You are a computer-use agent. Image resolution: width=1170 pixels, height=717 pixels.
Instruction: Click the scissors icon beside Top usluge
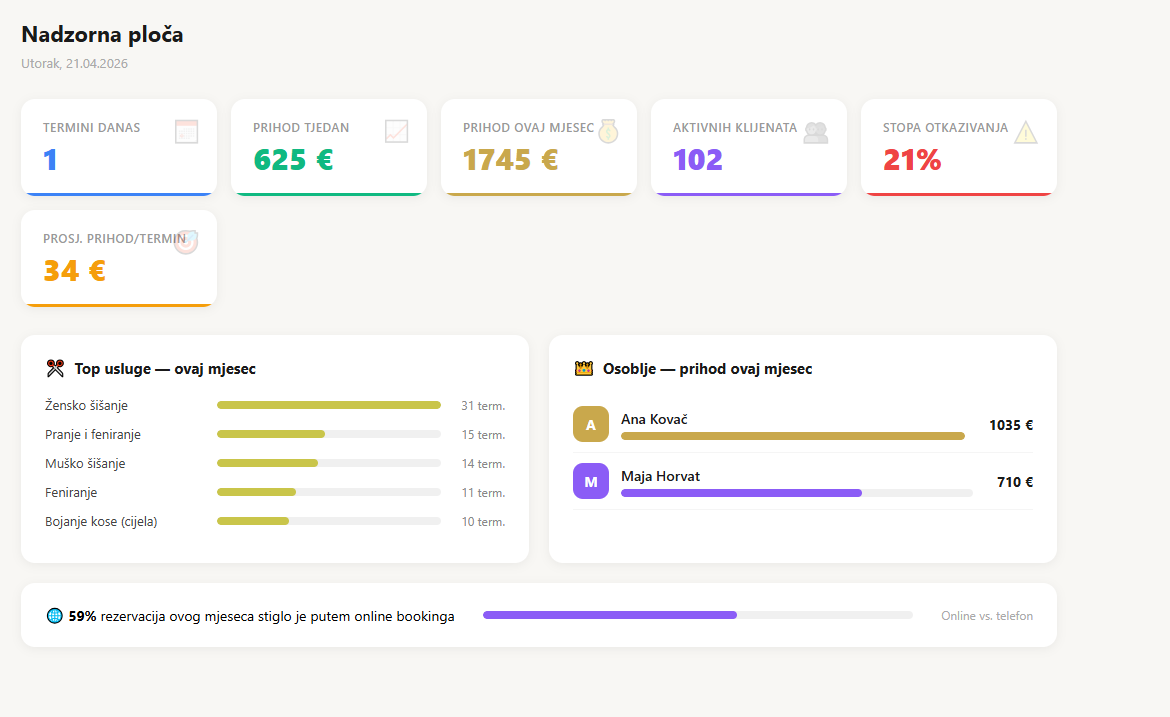pyautogui.click(x=55, y=369)
